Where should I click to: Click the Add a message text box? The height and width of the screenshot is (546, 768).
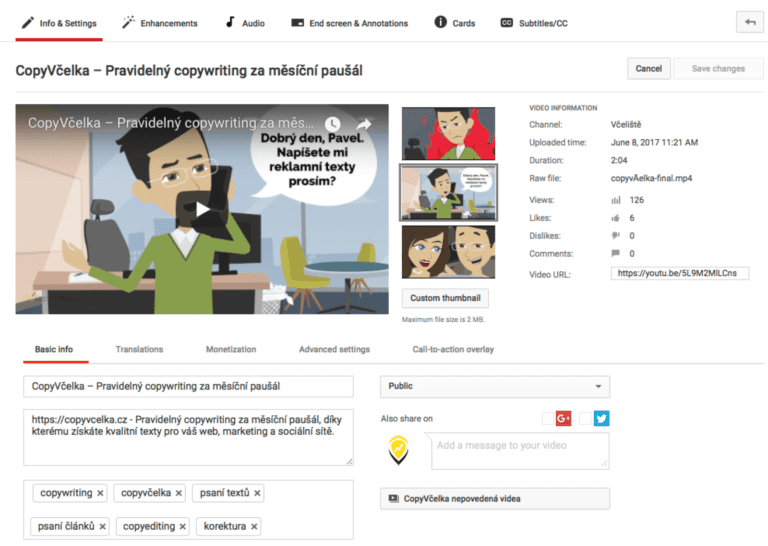520,451
